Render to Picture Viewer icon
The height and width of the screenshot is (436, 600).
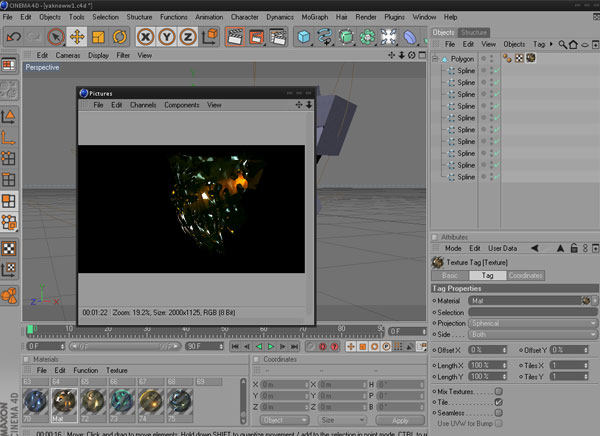[256, 37]
